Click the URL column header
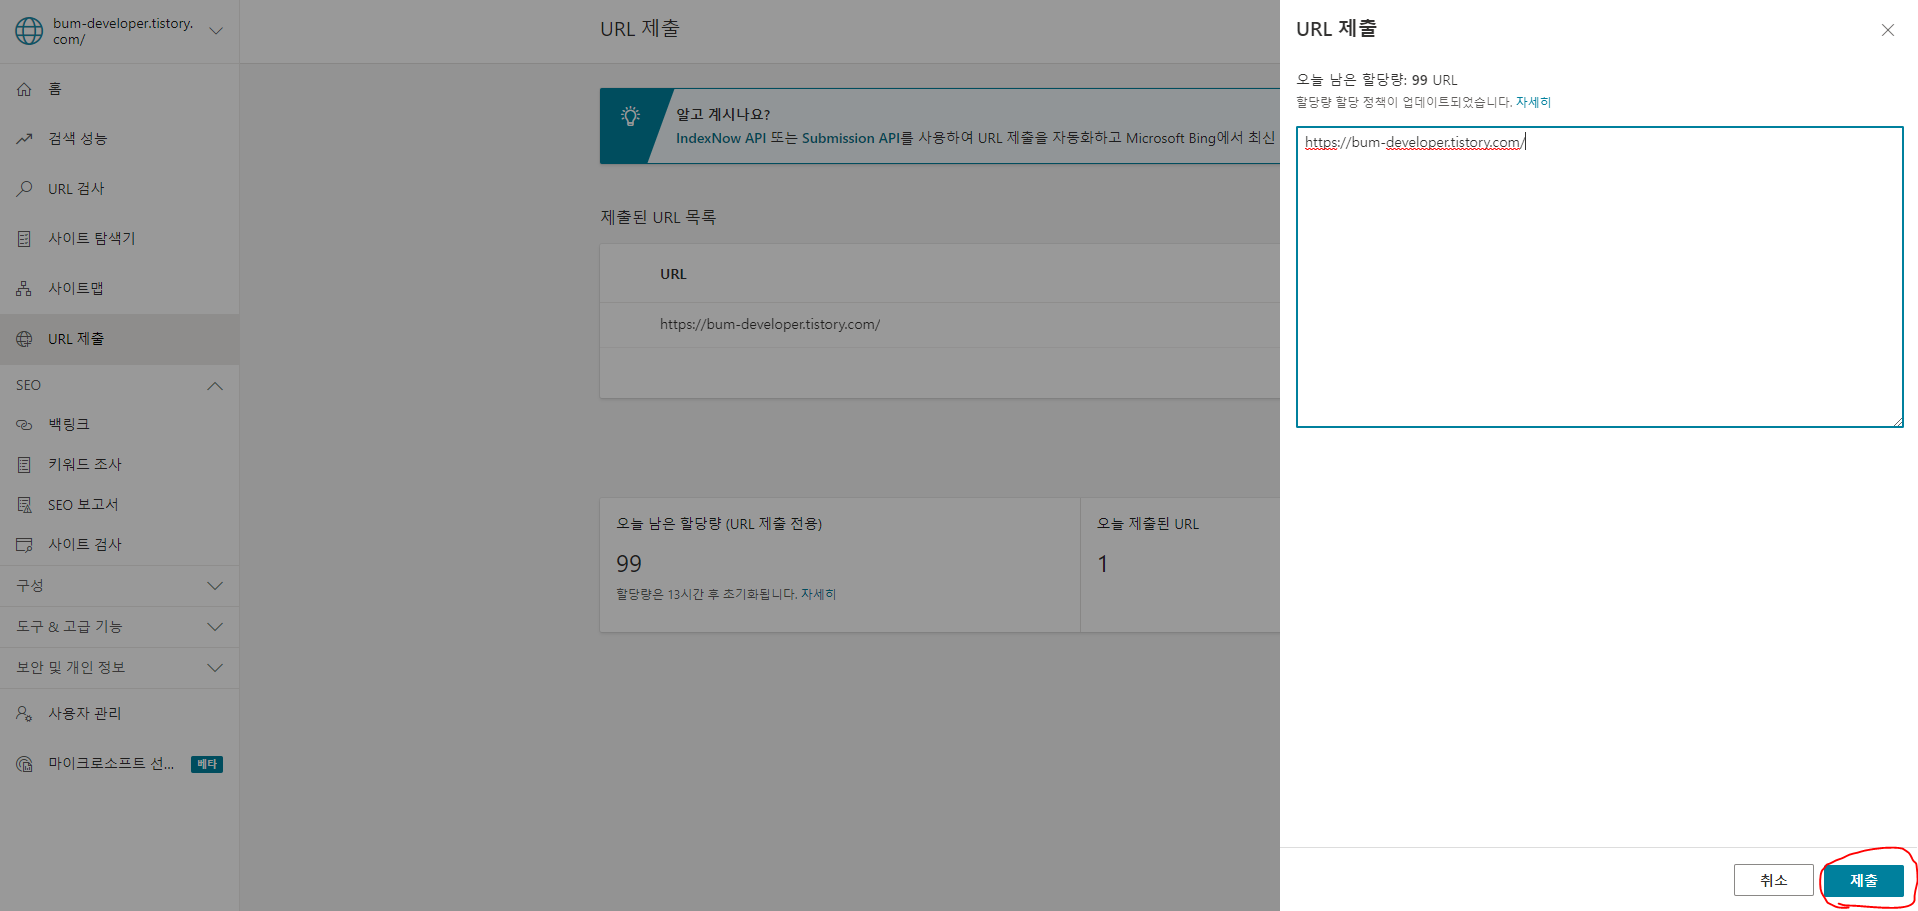The height and width of the screenshot is (911, 1918). 673,274
